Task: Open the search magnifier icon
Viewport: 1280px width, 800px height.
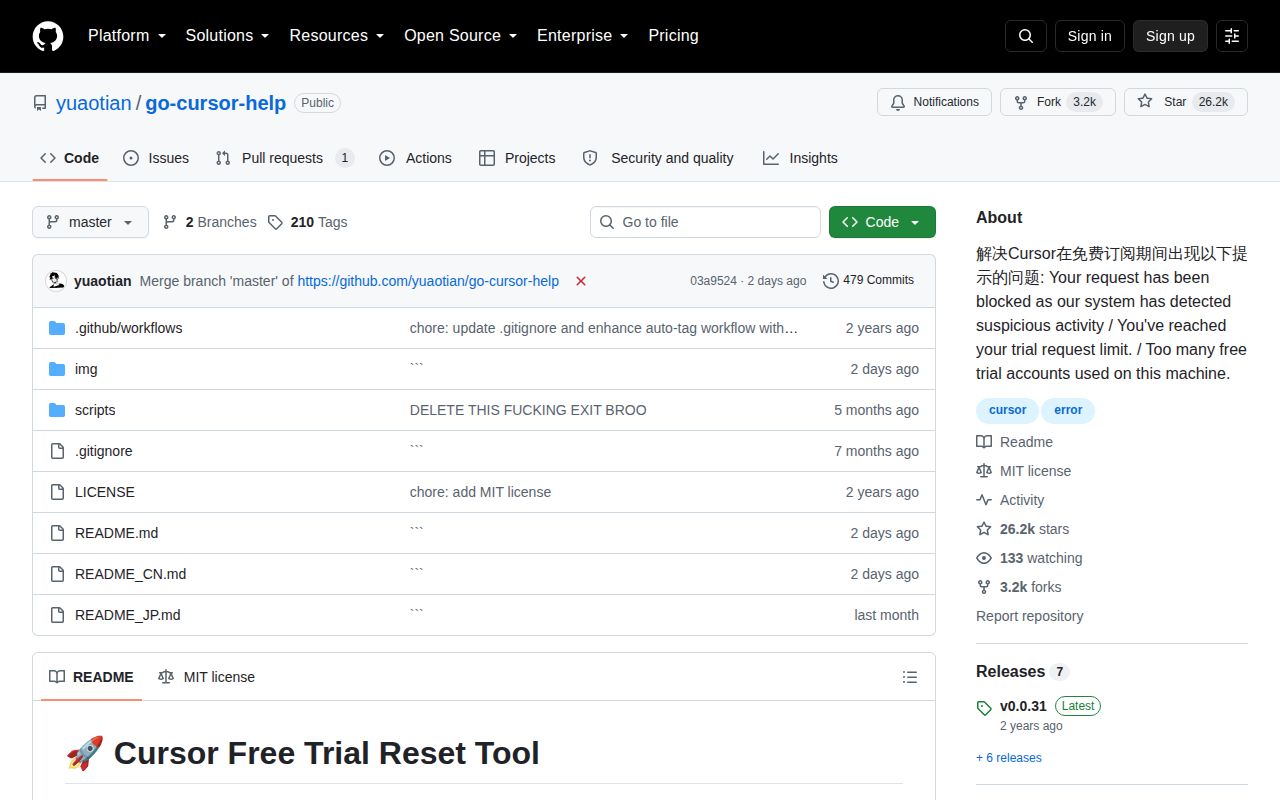Action: [x=1026, y=36]
